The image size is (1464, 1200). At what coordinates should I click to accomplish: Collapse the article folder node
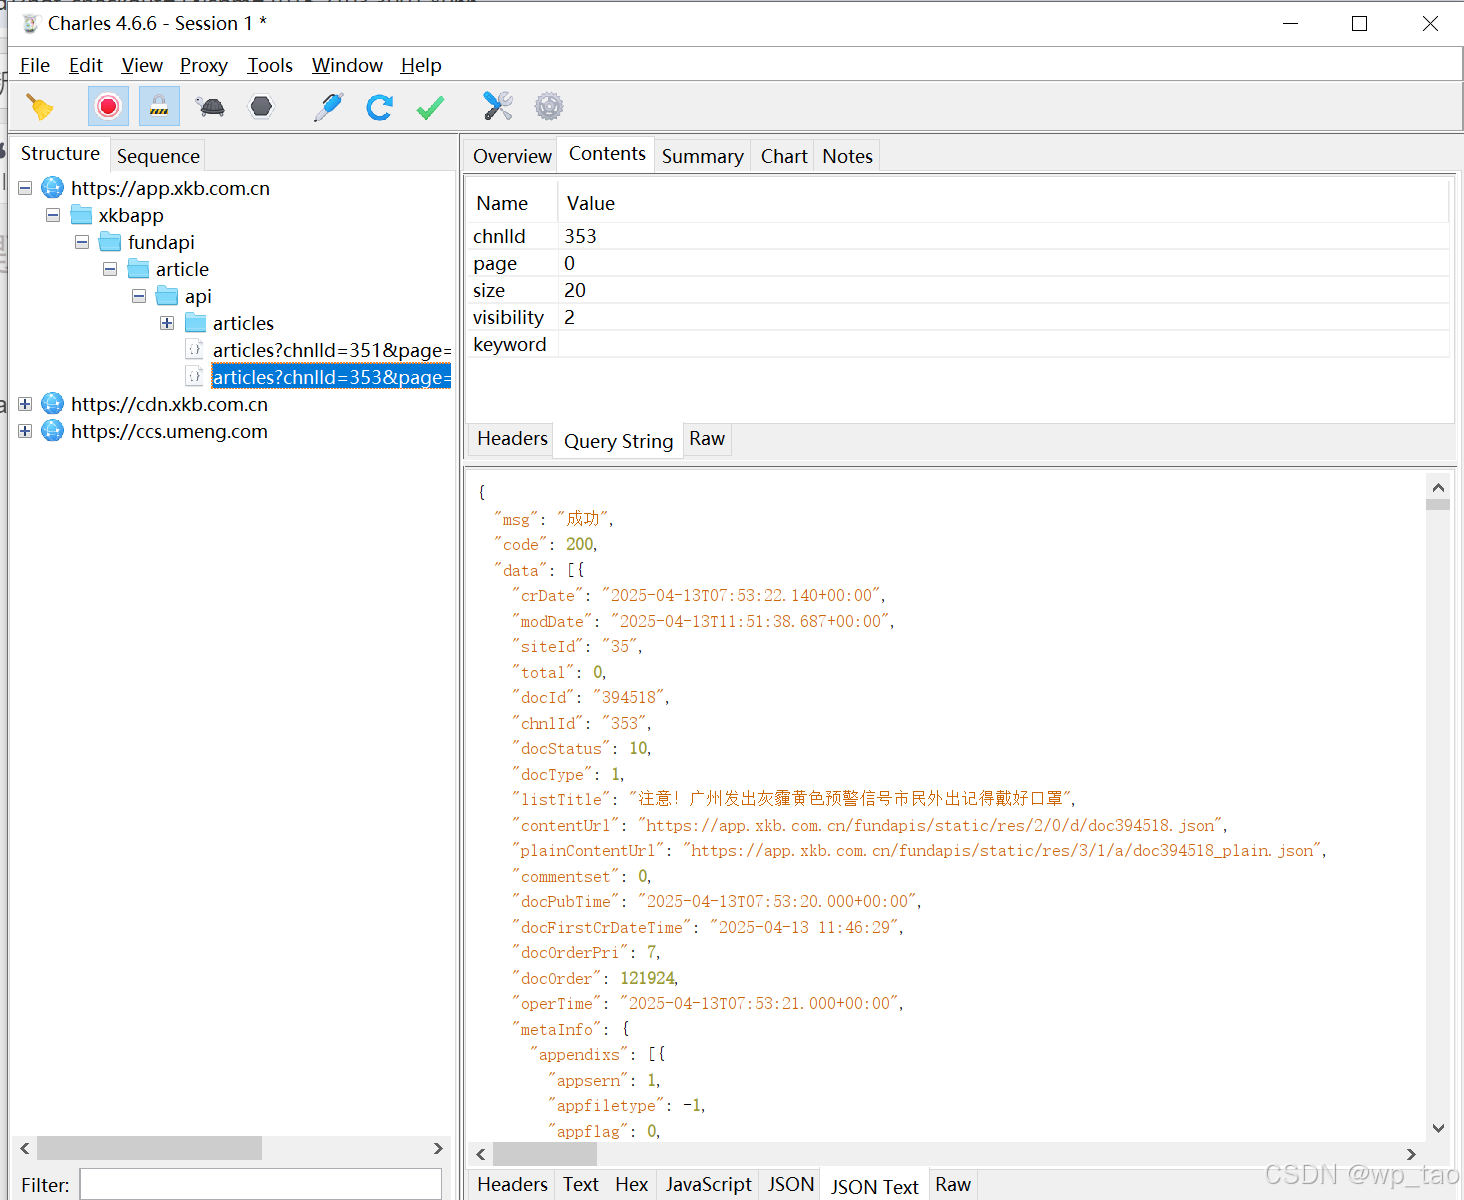[x=110, y=269]
